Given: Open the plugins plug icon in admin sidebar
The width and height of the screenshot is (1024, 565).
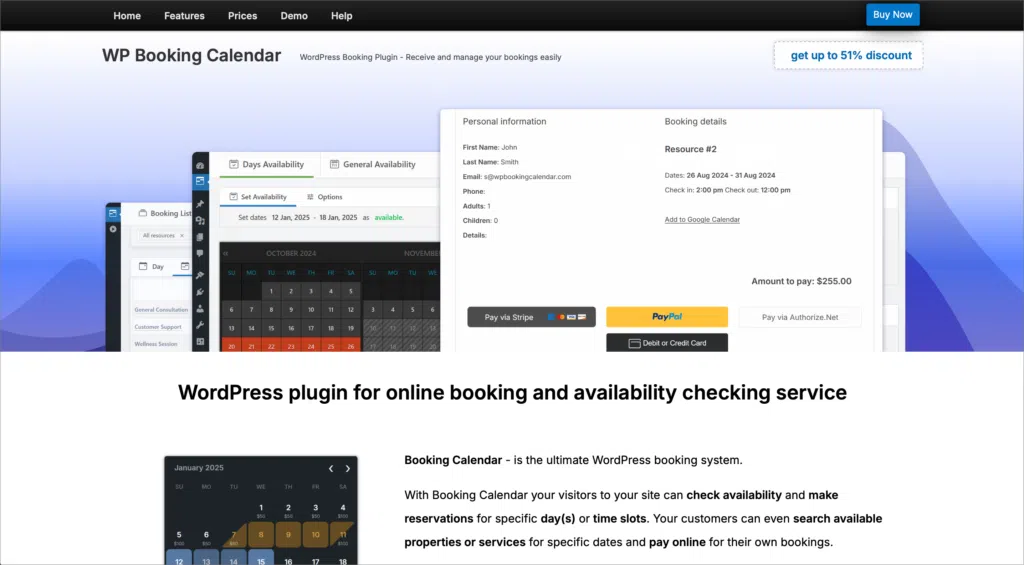Looking at the screenshot, I should point(200,292).
